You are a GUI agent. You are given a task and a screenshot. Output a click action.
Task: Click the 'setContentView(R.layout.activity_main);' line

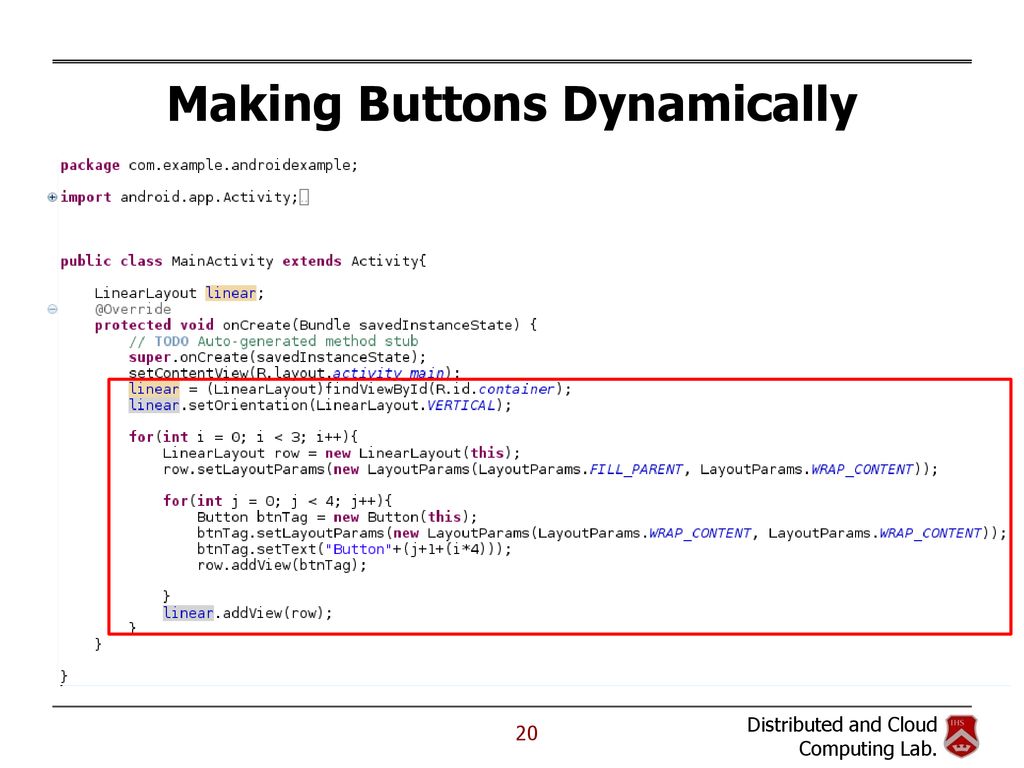[294, 373]
